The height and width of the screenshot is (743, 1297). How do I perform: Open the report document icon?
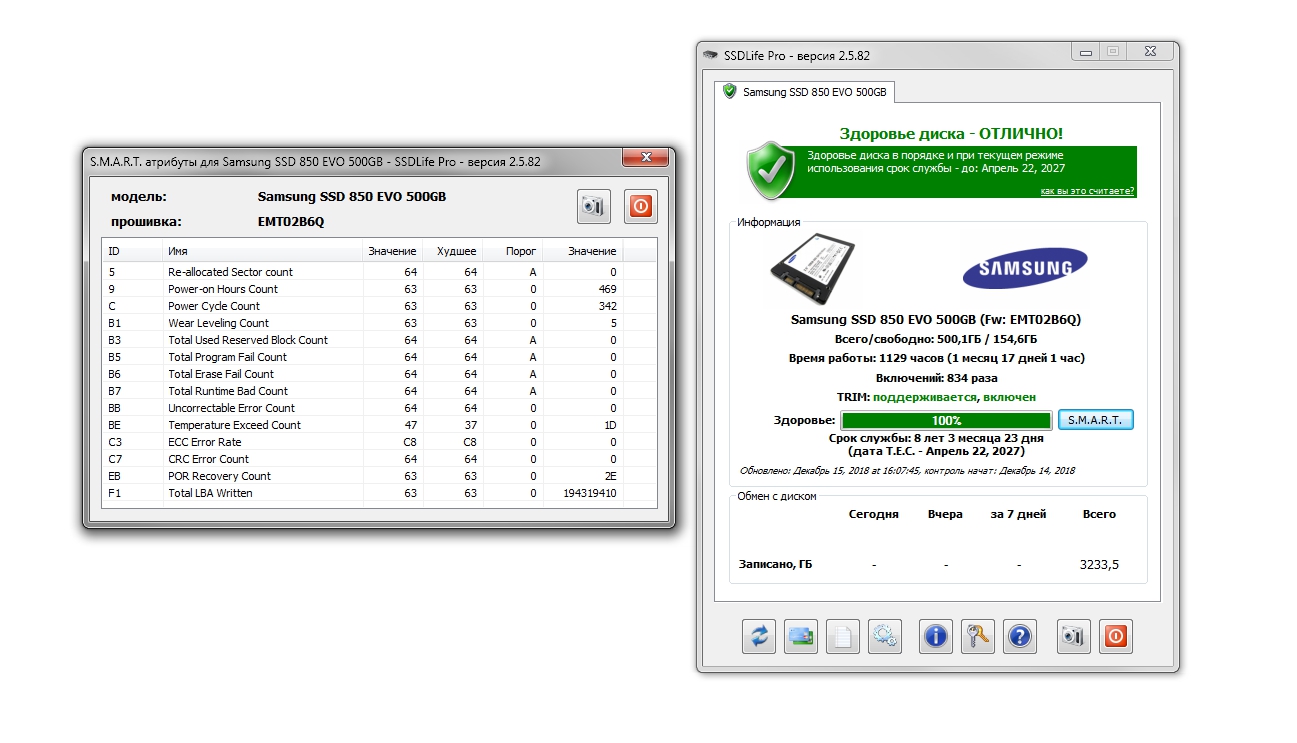(843, 636)
